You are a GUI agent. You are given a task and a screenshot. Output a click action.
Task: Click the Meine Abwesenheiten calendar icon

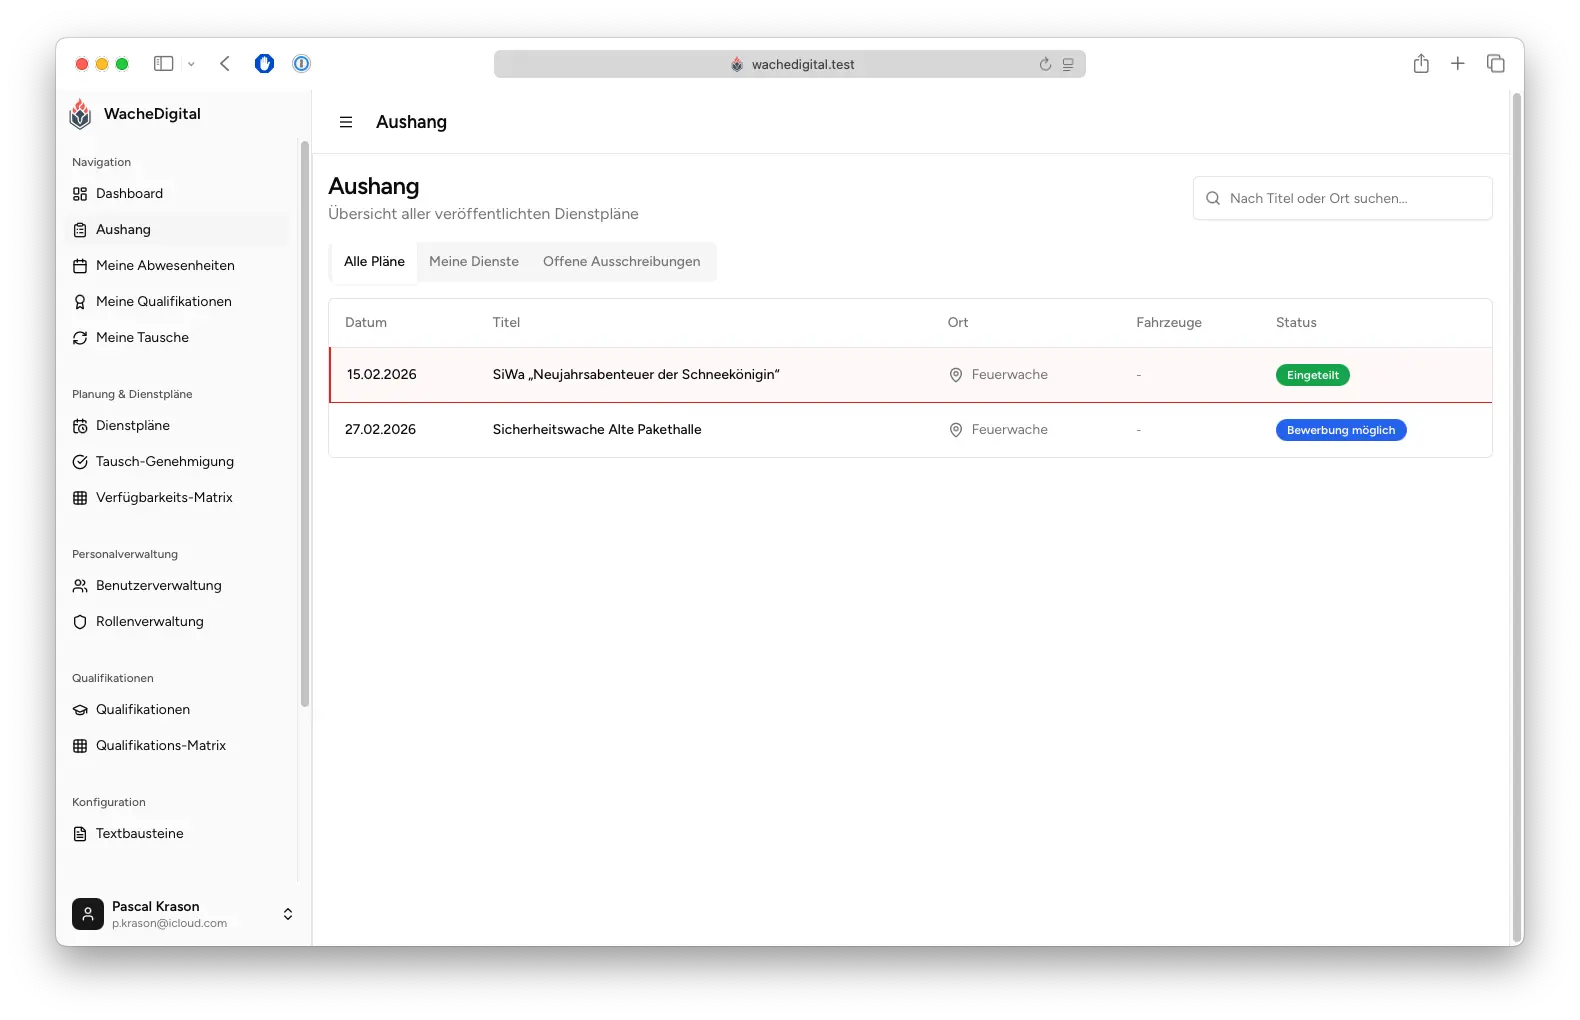point(80,266)
